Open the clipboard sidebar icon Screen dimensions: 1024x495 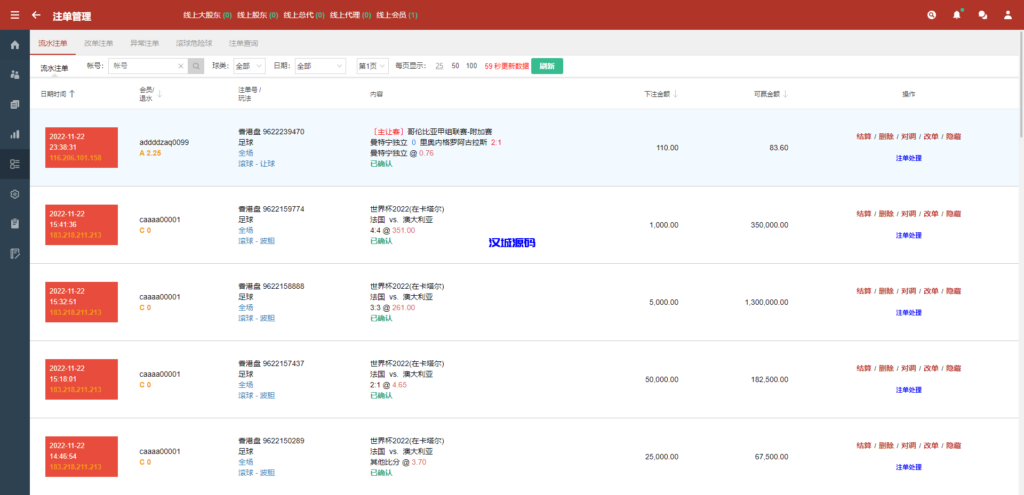[x=15, y=223]
